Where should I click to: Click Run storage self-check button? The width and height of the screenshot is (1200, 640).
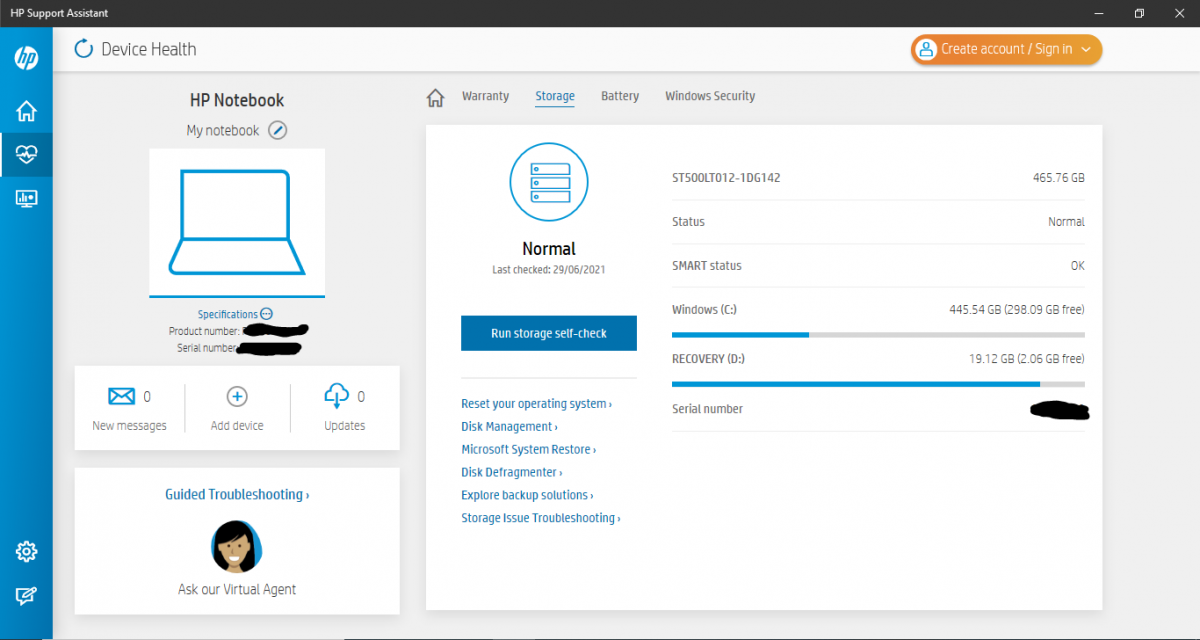click(549, 333)
